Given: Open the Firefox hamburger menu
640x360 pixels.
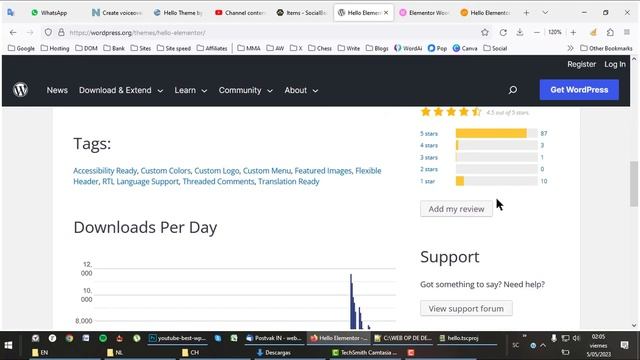Looking at the screenshot, I should tap(627, 32).
